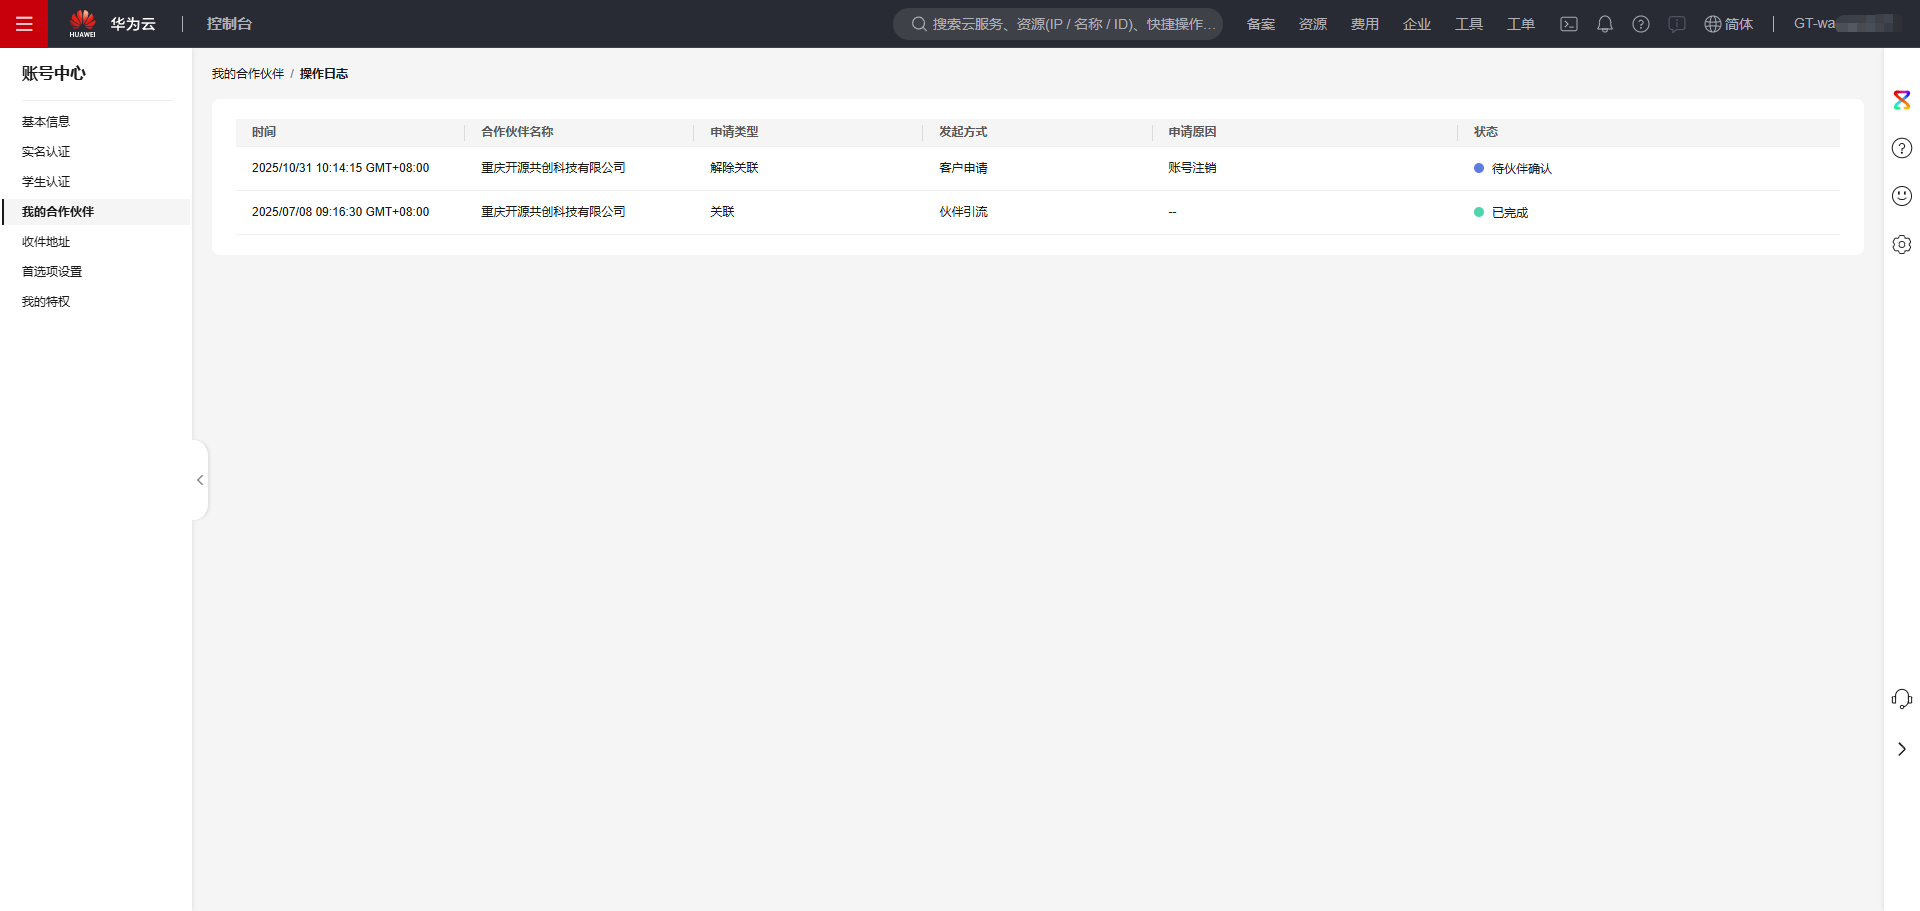Switch to 控制台
This screenshot has height=911, width=1920.
[x=229, y=23]
